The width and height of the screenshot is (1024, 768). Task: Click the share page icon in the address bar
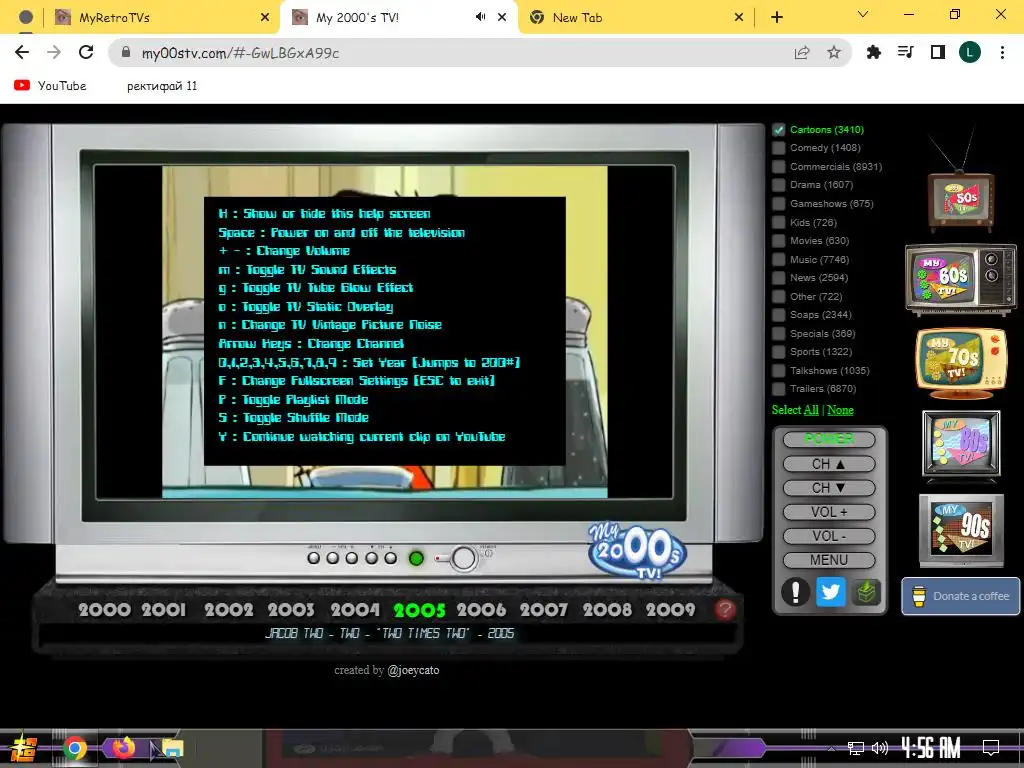click(802, 53)
